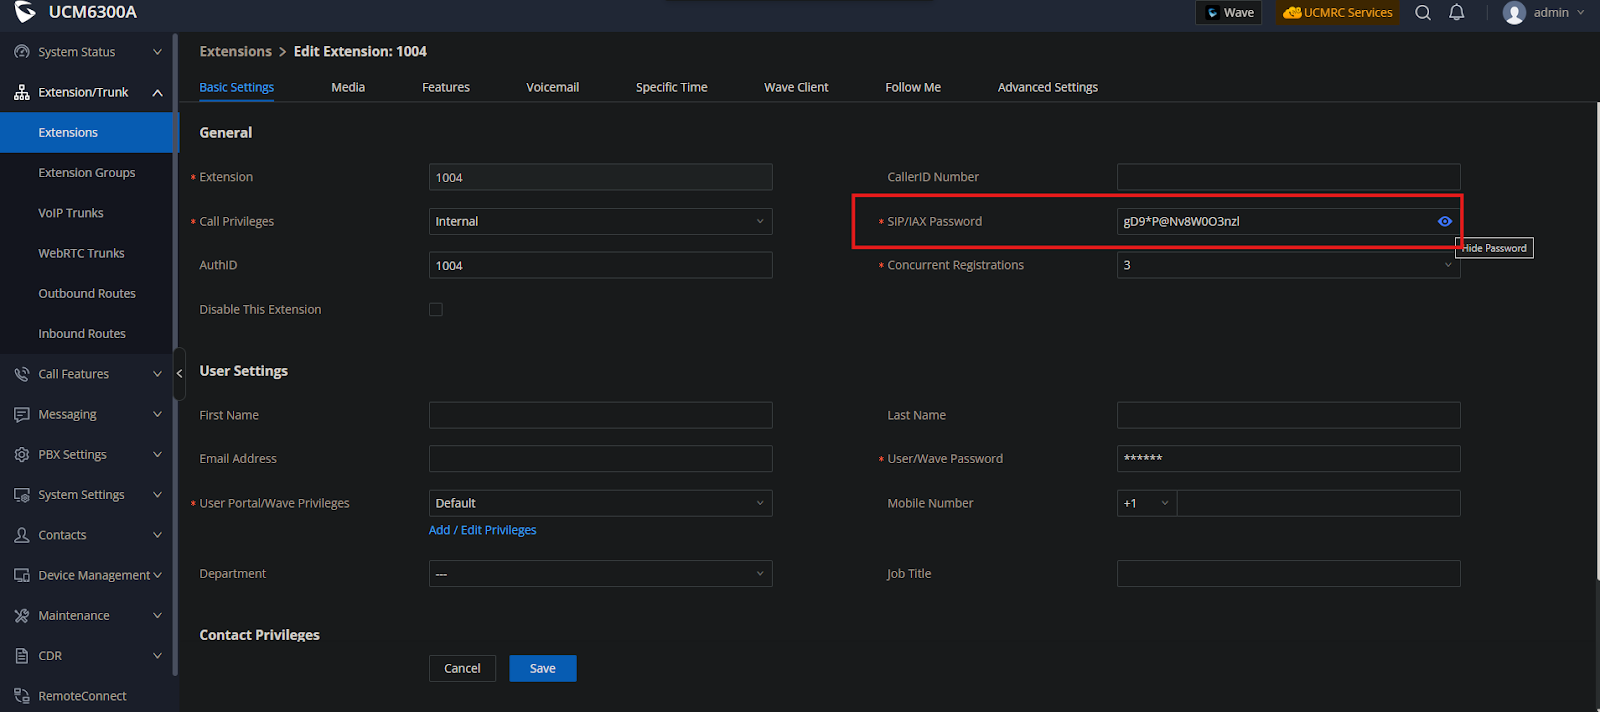Switch to the Advanced Settings tab

point(1047,88)
